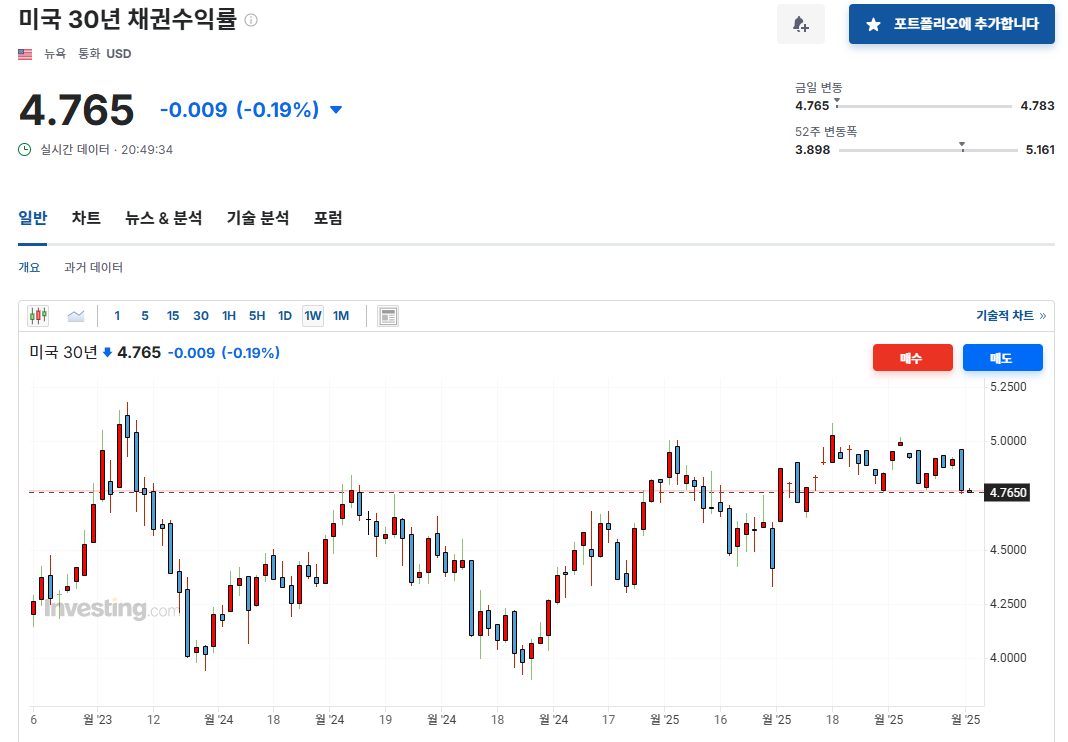Image resolution: width=1068 pixels, height=742 pixels.
Task: Click the 포트폴리오에 추가합니다 button
Action: click(x=951, y=24)
